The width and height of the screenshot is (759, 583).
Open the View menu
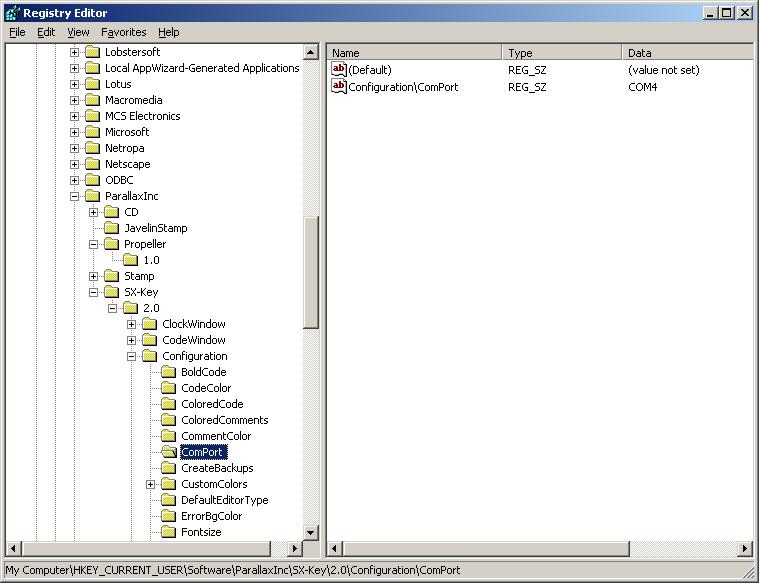coord(78,32)
